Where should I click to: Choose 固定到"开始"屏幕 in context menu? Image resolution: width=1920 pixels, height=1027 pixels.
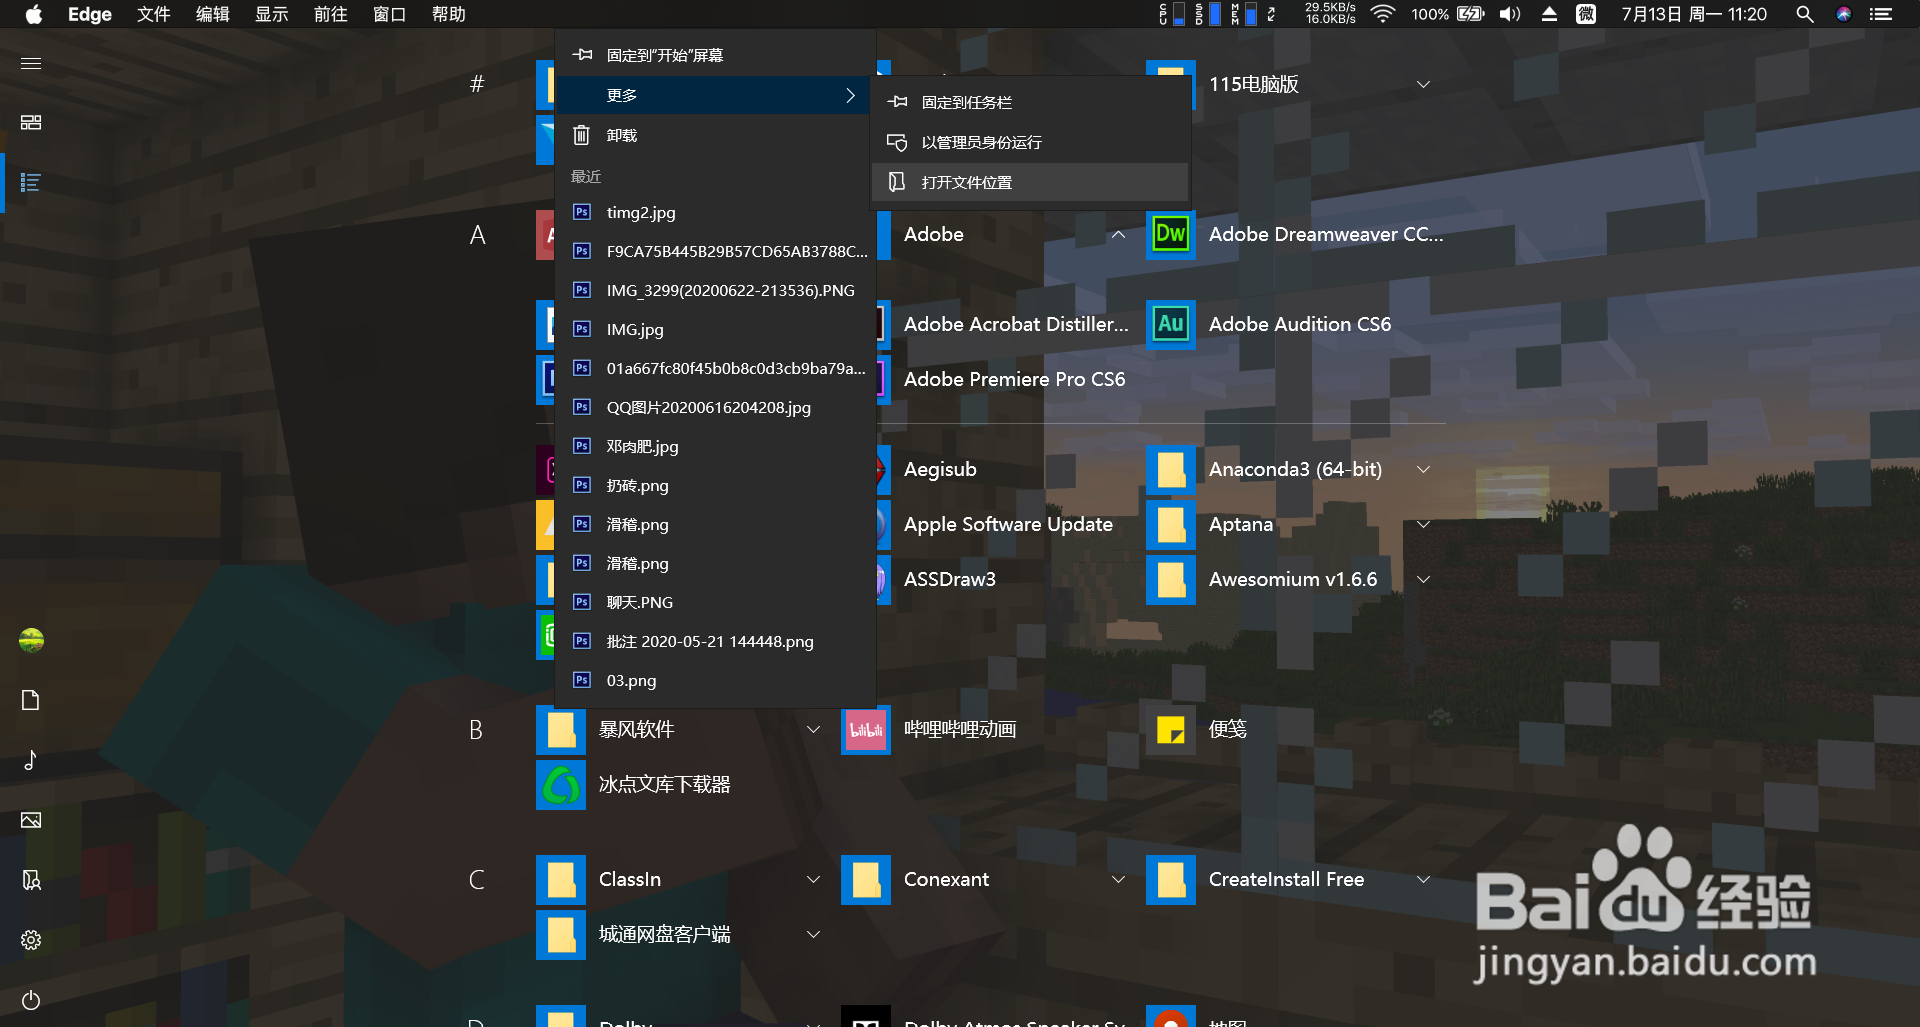[x=715, y=55]
